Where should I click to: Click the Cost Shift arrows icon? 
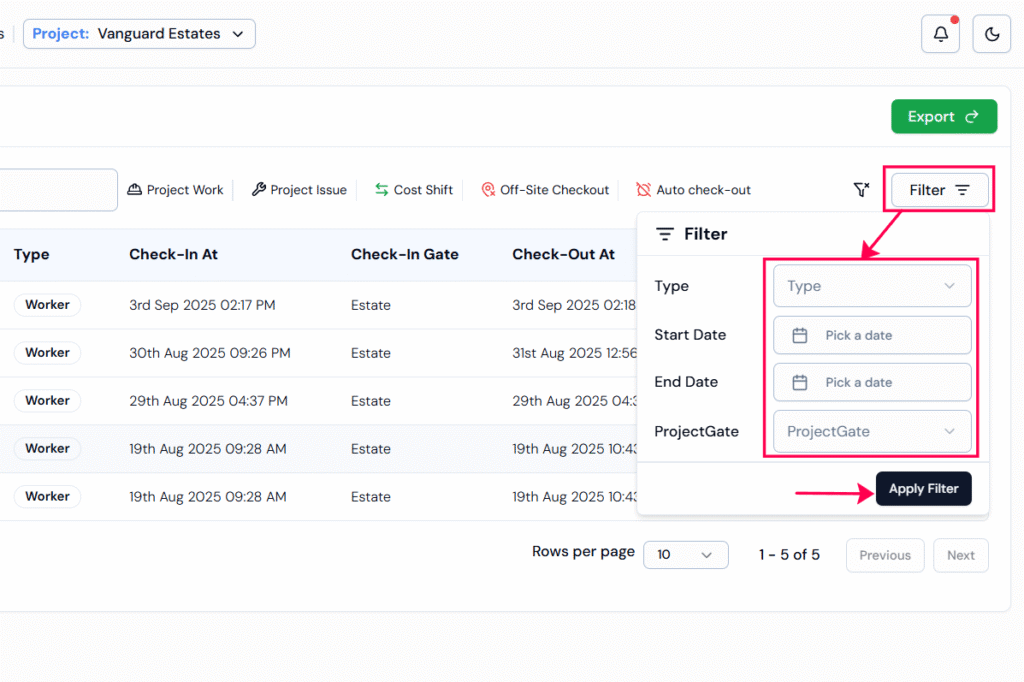[x=382, y=190]
